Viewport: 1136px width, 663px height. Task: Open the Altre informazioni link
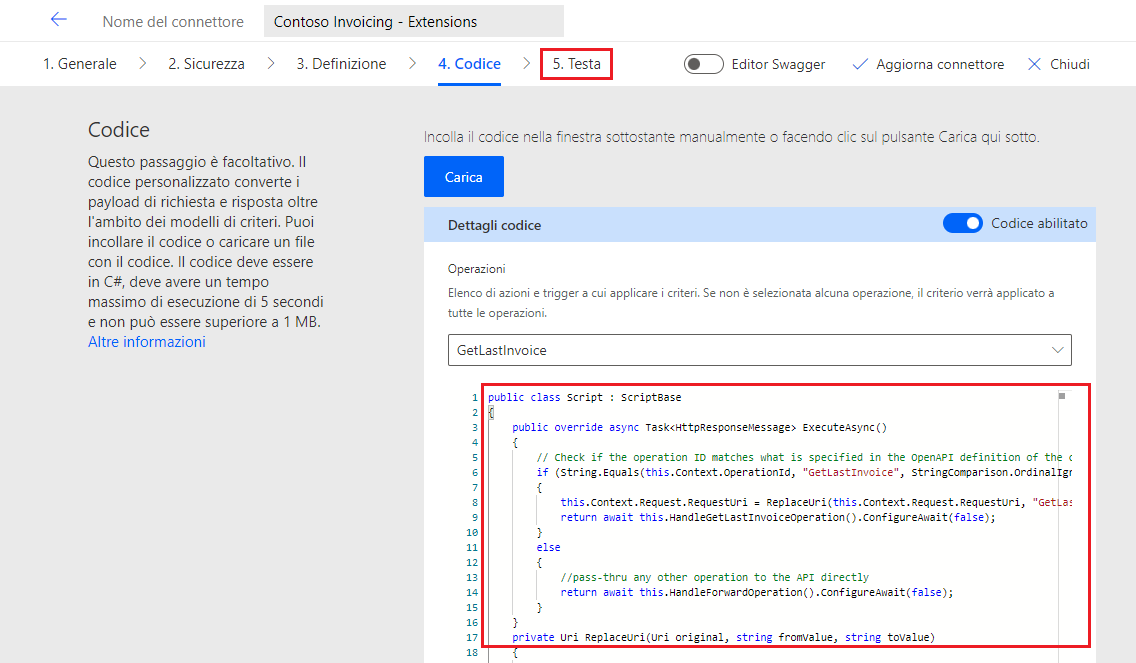(x=146, y=342)
